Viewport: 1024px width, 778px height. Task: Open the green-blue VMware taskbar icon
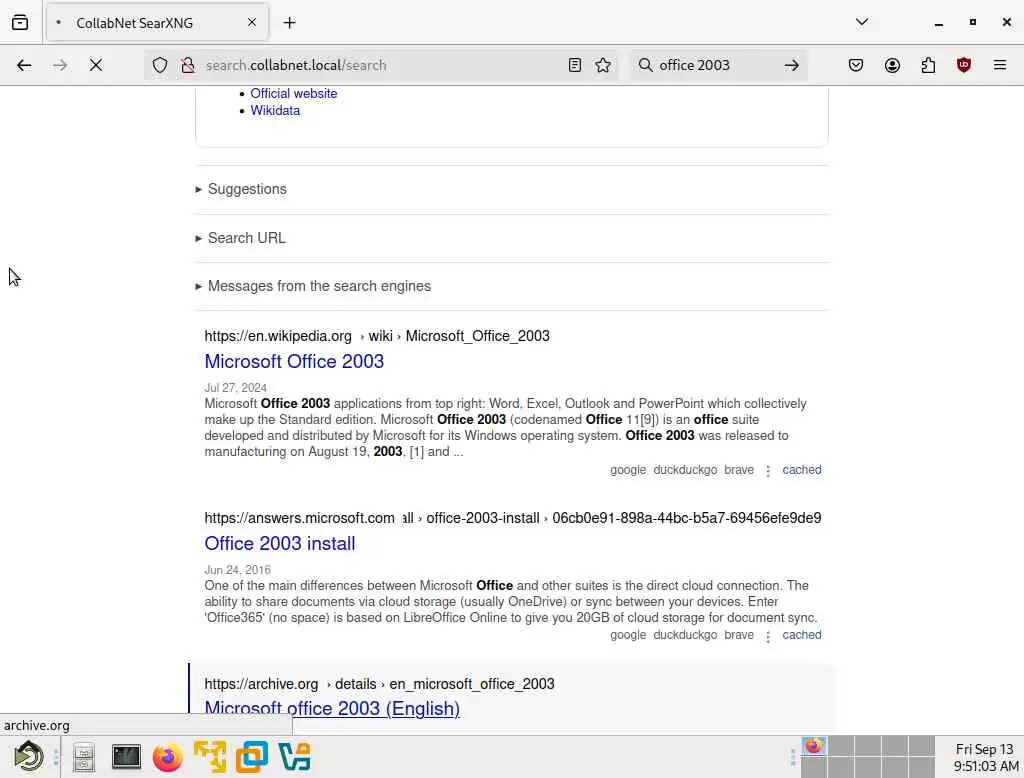pyautogui.click(x=295, y=757)
